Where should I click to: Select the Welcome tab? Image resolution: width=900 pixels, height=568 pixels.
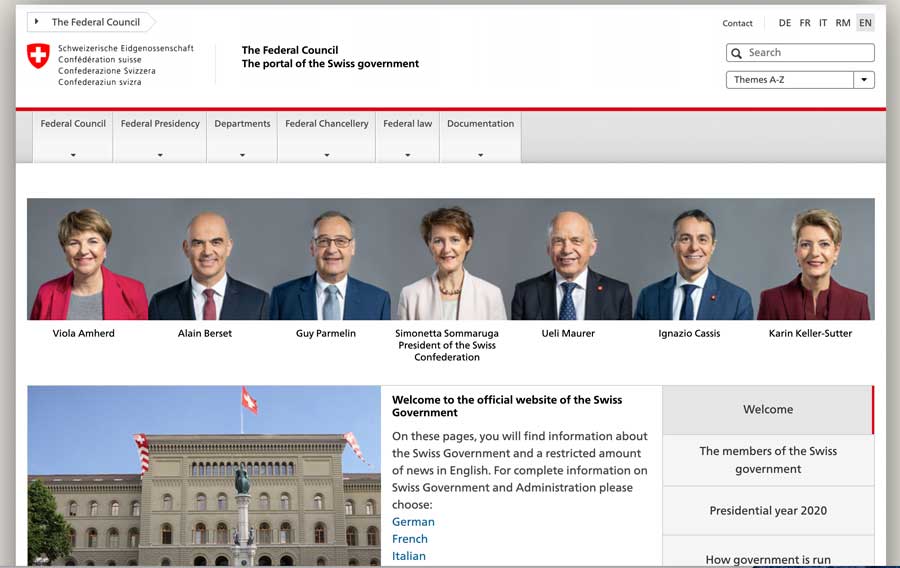(x=768, y=410)
